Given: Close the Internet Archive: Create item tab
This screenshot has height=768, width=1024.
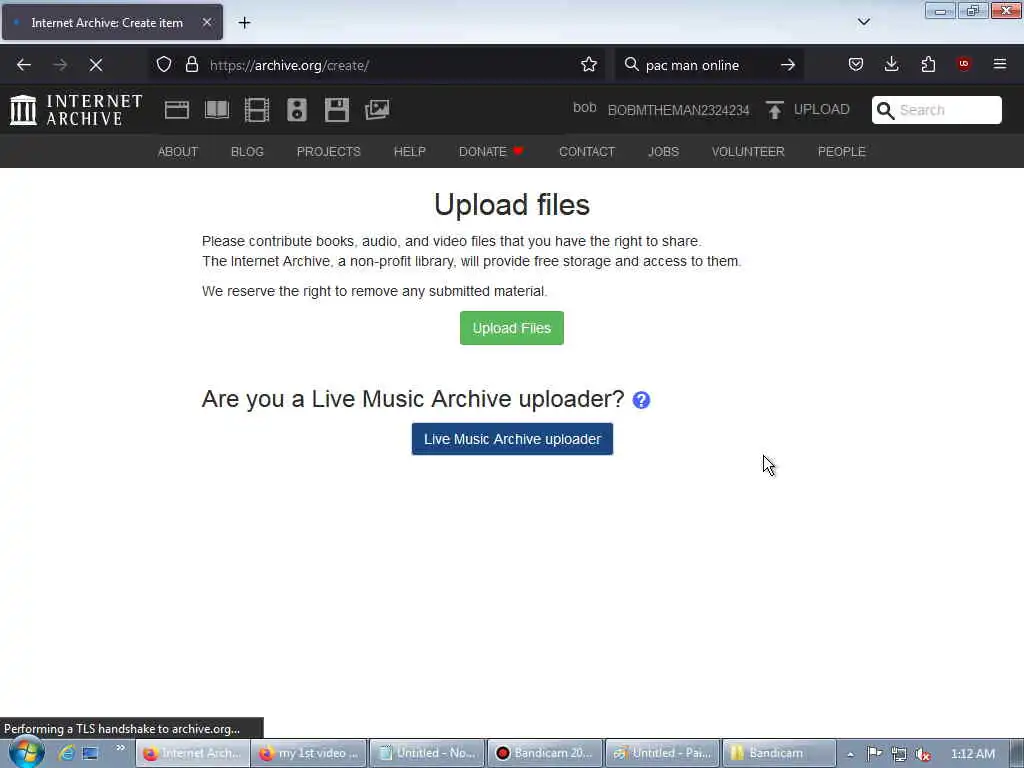Looking at the screenshot, I should pos(207,22).
